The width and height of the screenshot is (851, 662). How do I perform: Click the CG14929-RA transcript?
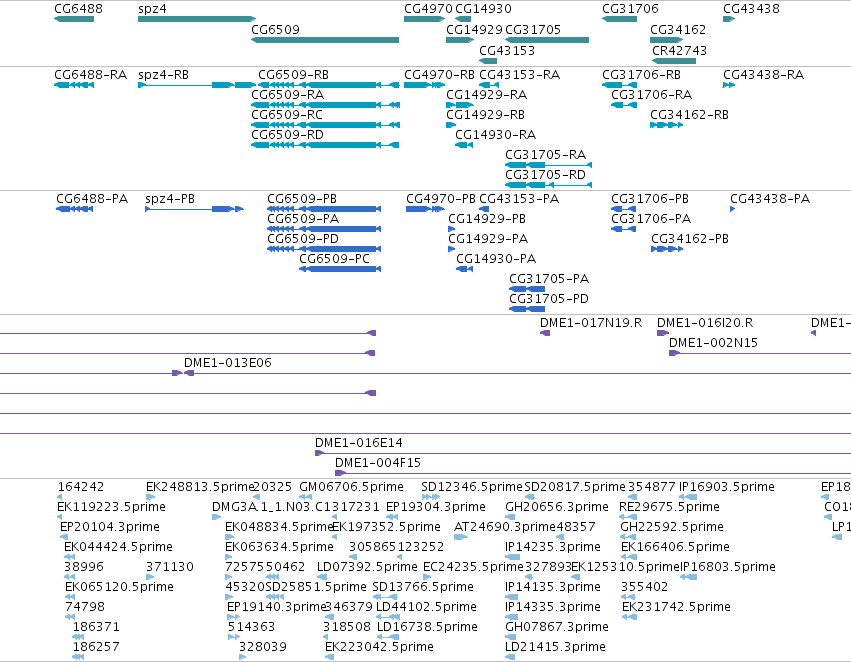coord(460,105)
